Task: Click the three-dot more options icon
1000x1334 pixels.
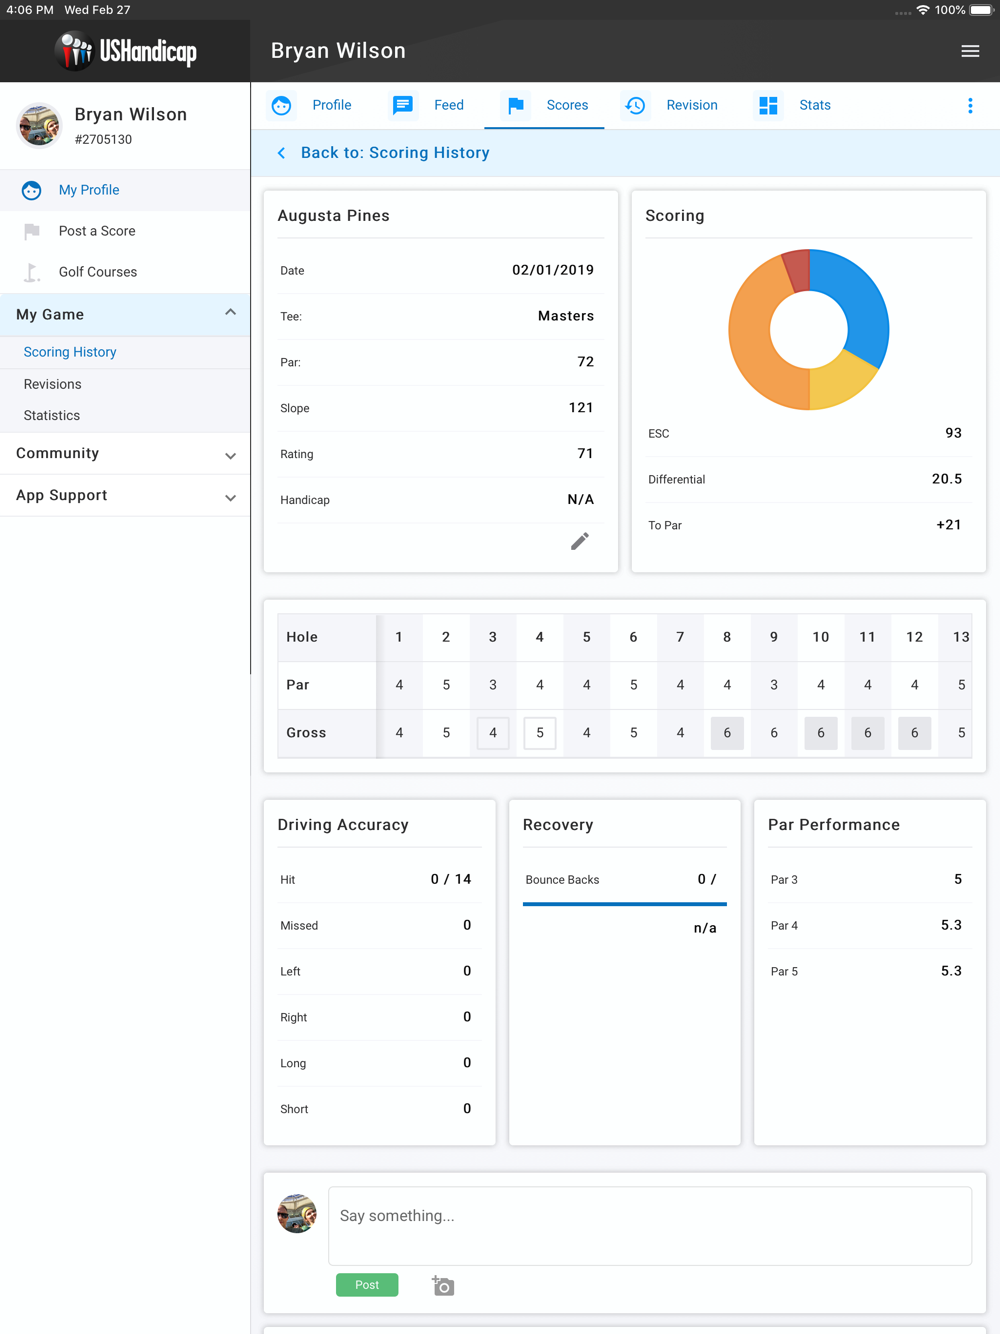Action: pos(969,106)
